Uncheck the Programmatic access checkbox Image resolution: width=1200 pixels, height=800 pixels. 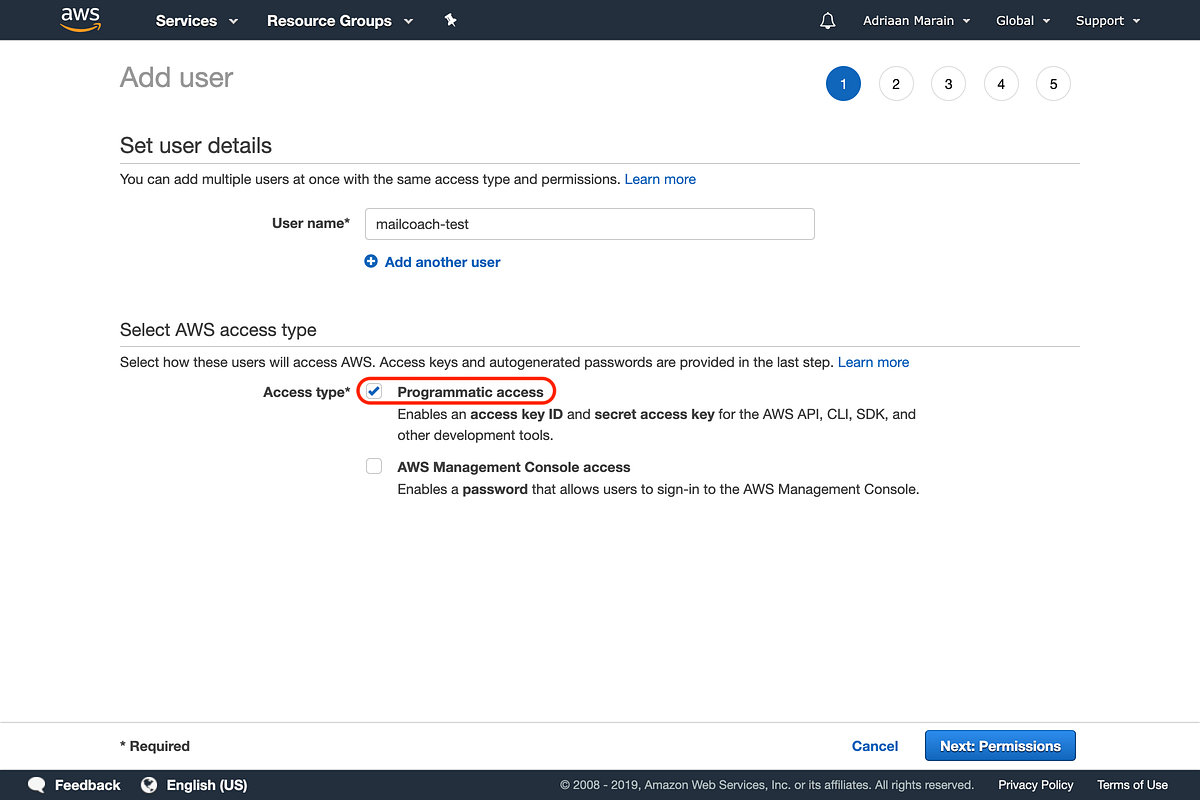pyautogui.click(x=373, y=391)
